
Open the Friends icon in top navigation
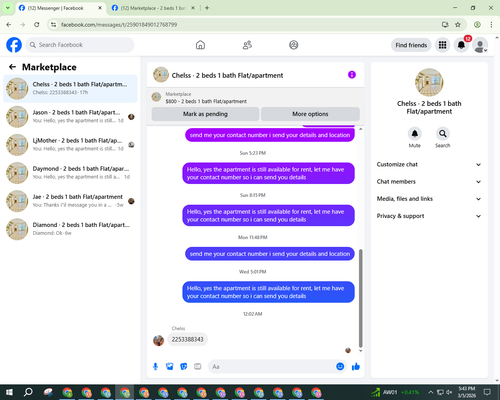click(x=247, y=45)
